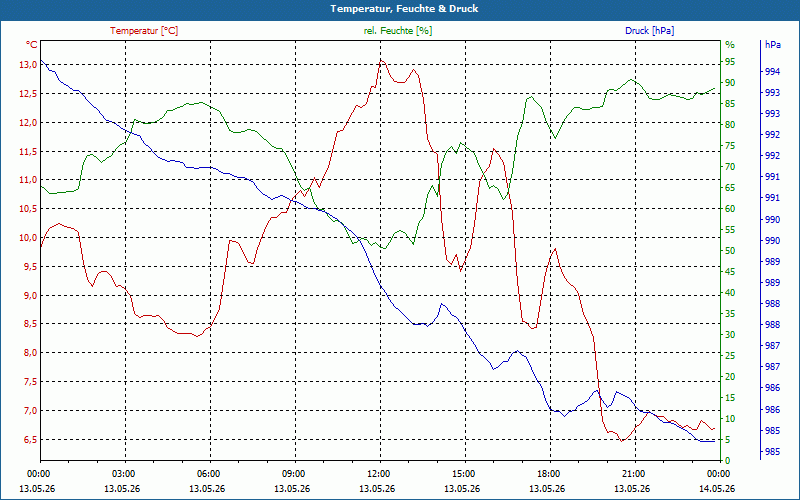Click the 40 humidity axis value
Screen dimensions: 800x500
point(730,293)
